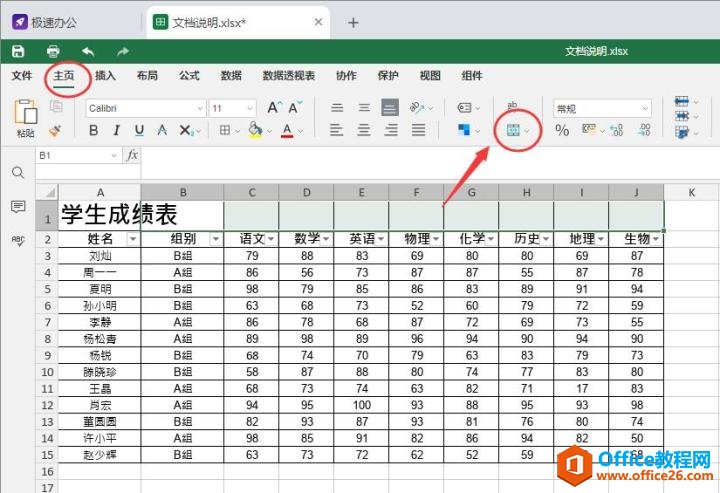Click the wrap text ab icon
Screen dimensions: 720x493
coord(512,107)
